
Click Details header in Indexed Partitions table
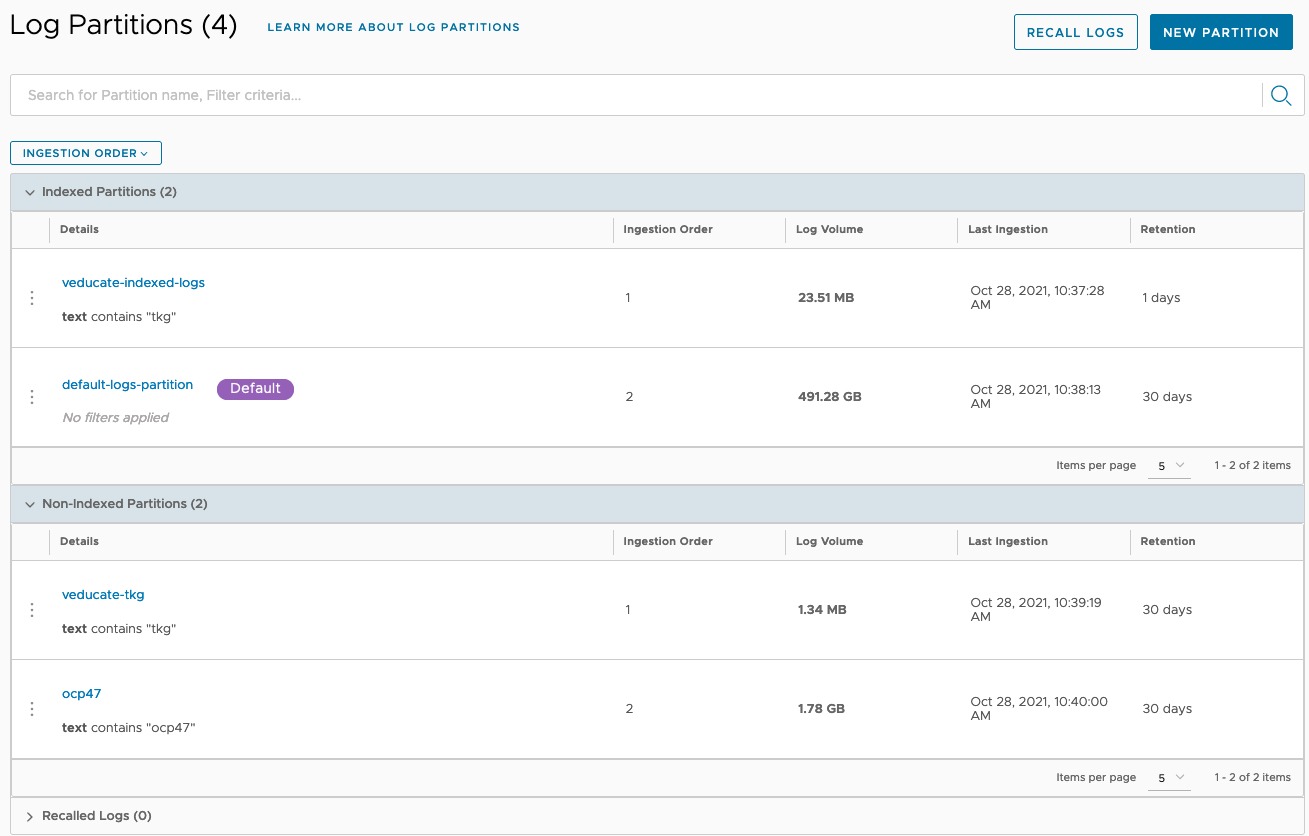pyautogui.click(x=79, y=229)
